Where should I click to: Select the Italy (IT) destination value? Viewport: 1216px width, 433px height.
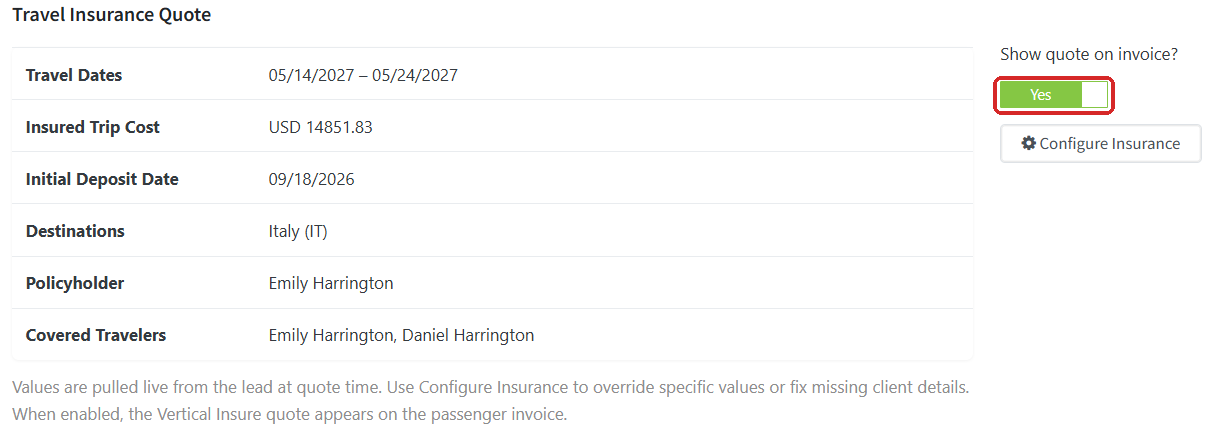pyautogui.click(x=298, y=231)
